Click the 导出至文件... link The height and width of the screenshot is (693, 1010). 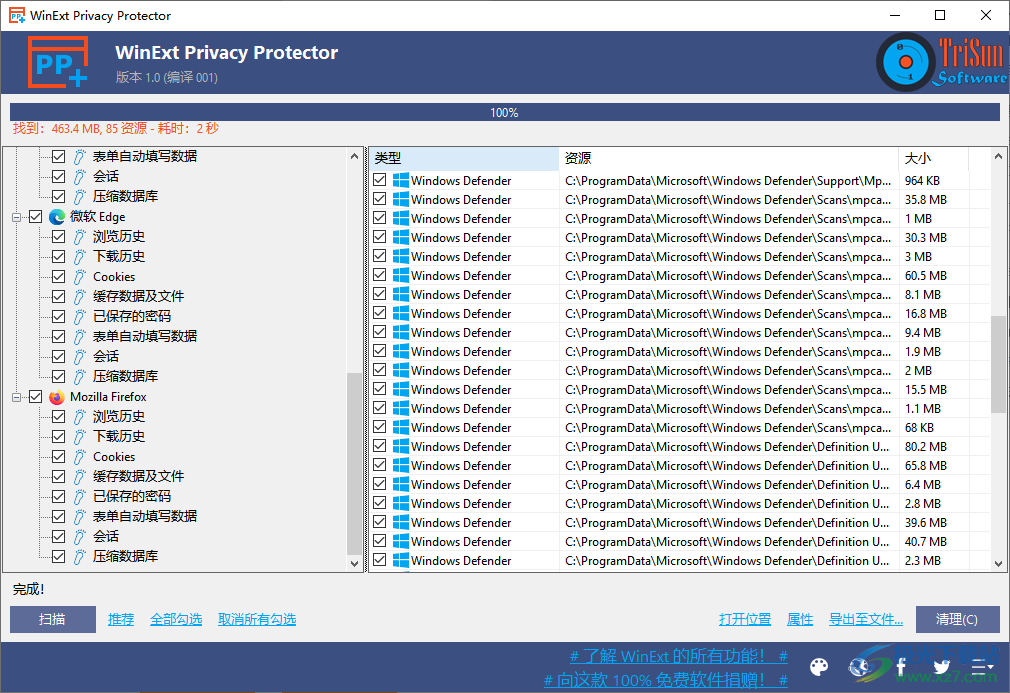pos(866,620)
